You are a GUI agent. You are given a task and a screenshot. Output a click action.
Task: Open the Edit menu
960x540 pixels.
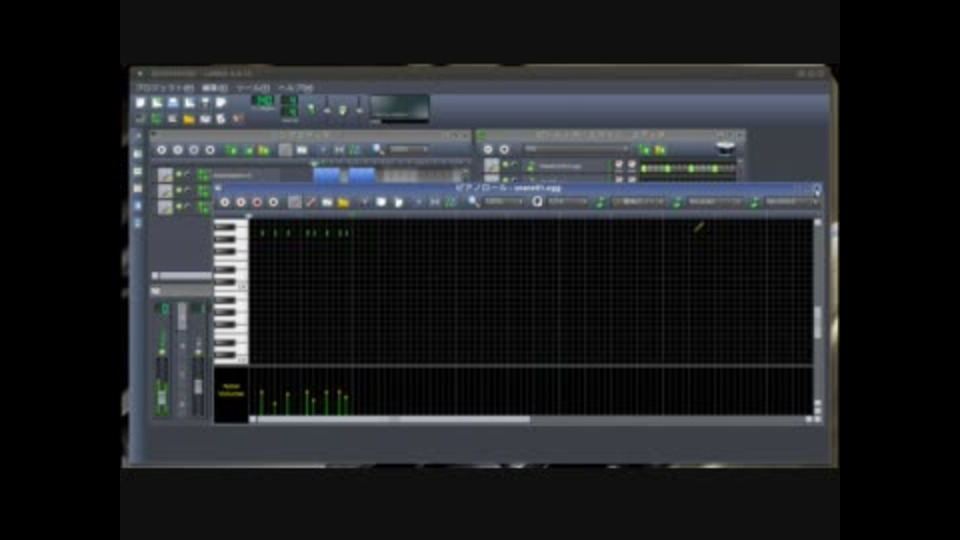click(215, 88)
